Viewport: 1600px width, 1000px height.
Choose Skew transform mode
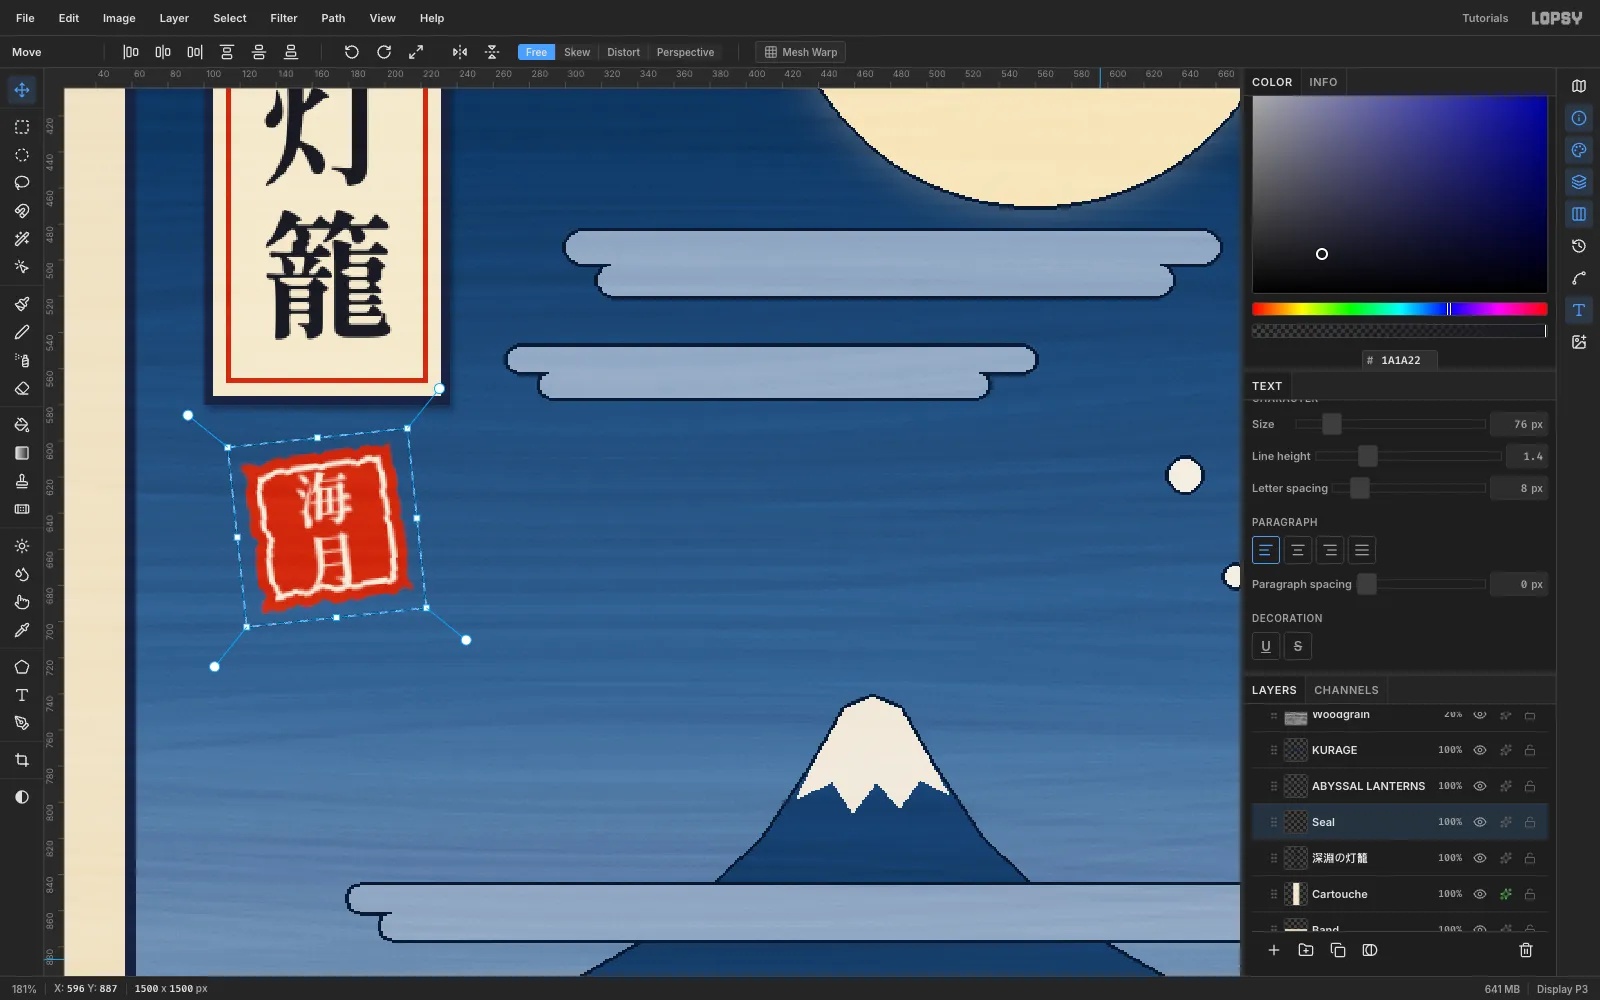pos(577,52)
